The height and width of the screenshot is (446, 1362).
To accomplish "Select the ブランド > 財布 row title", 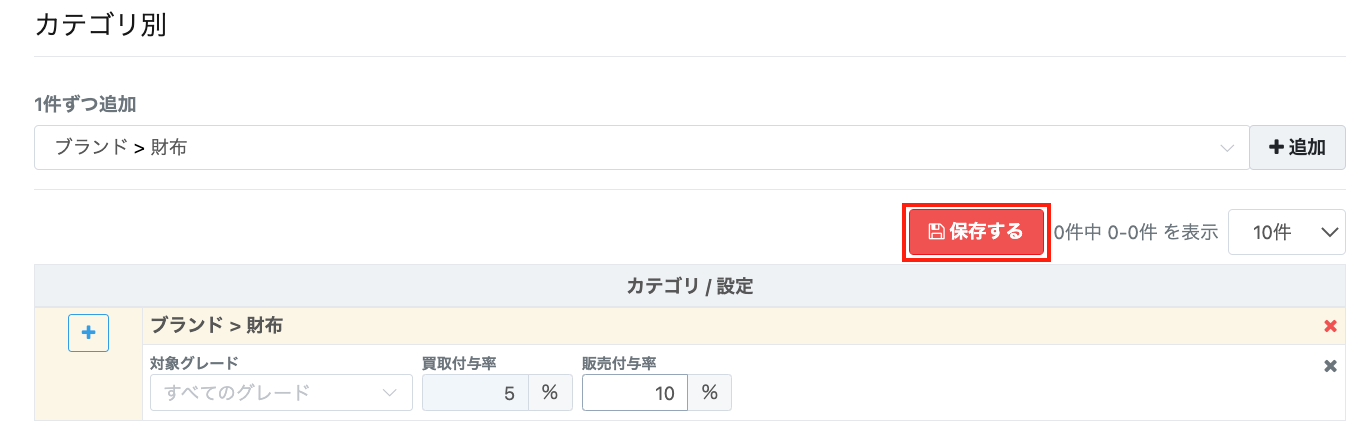I will (x=216, y=325).
